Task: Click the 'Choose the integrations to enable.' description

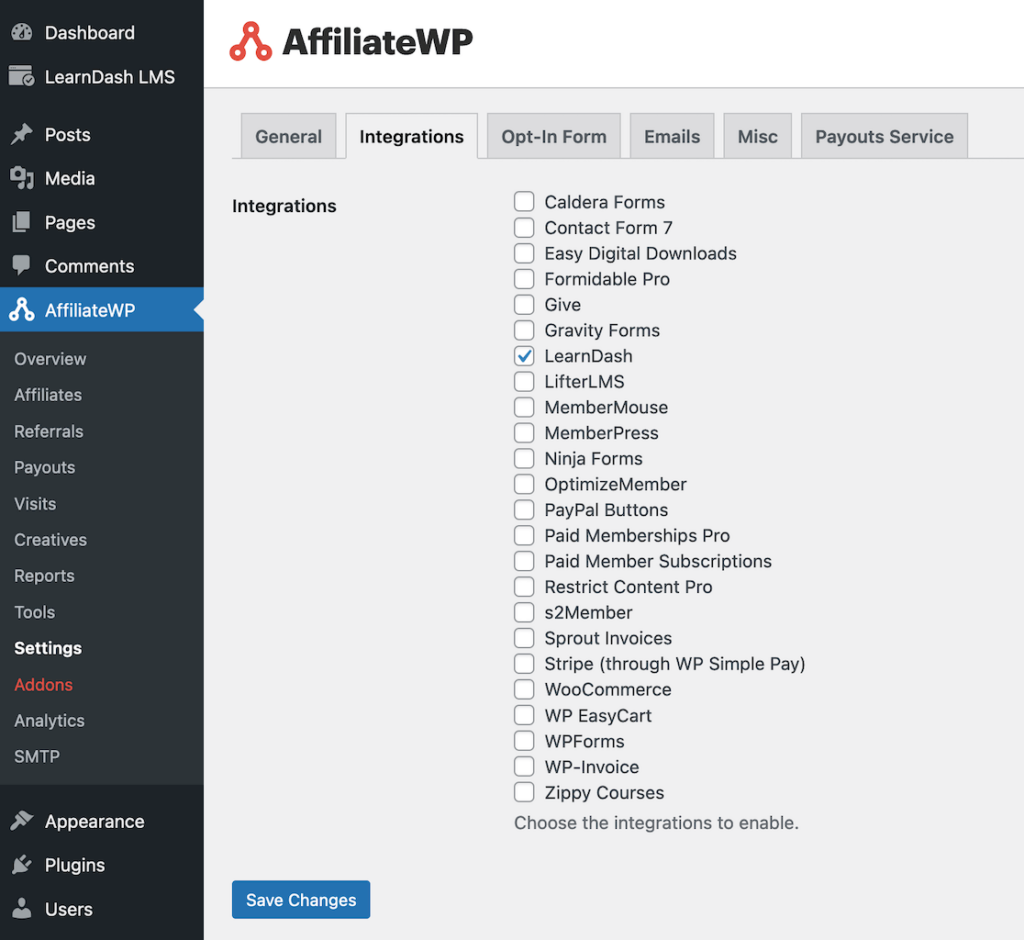Action: click(x=656, y=822)
